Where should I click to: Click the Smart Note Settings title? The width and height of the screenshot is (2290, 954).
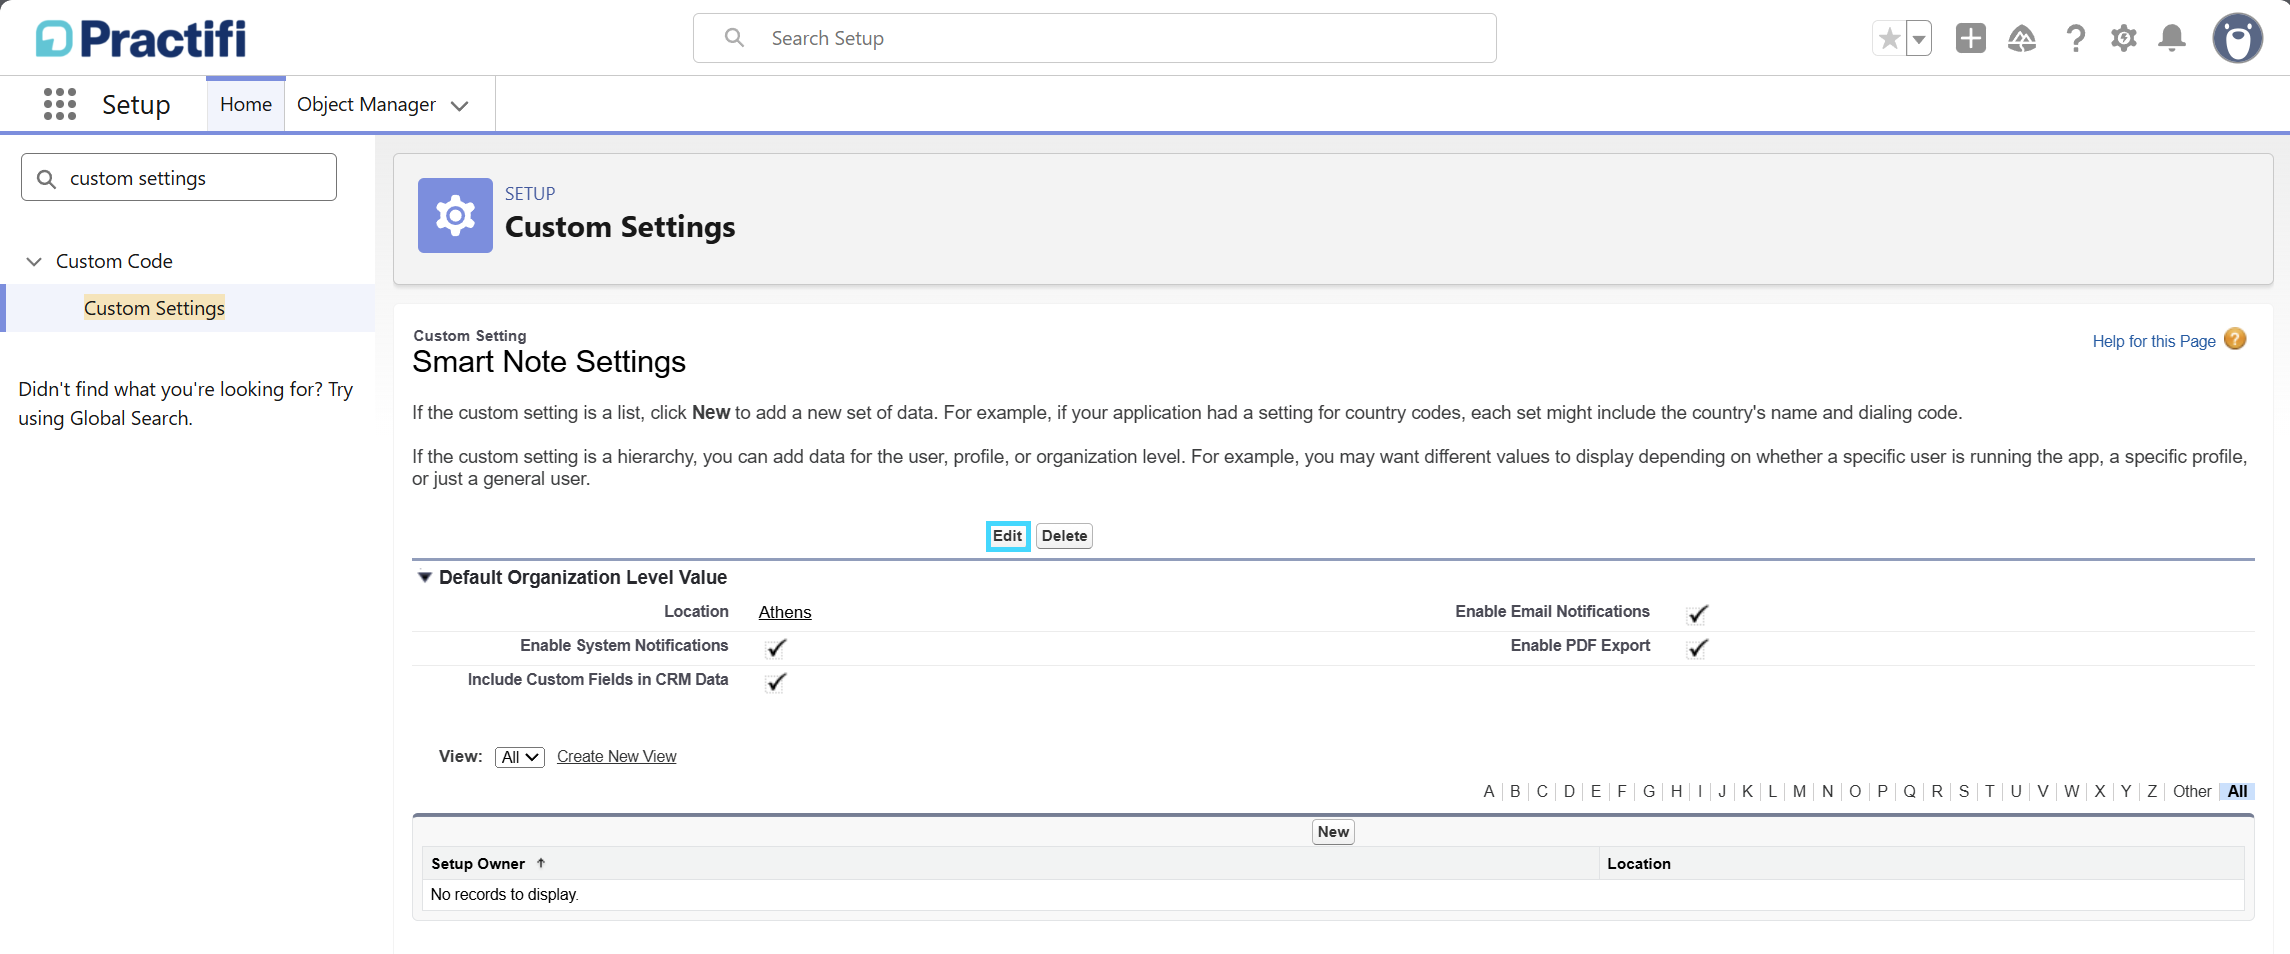point(549,362)
